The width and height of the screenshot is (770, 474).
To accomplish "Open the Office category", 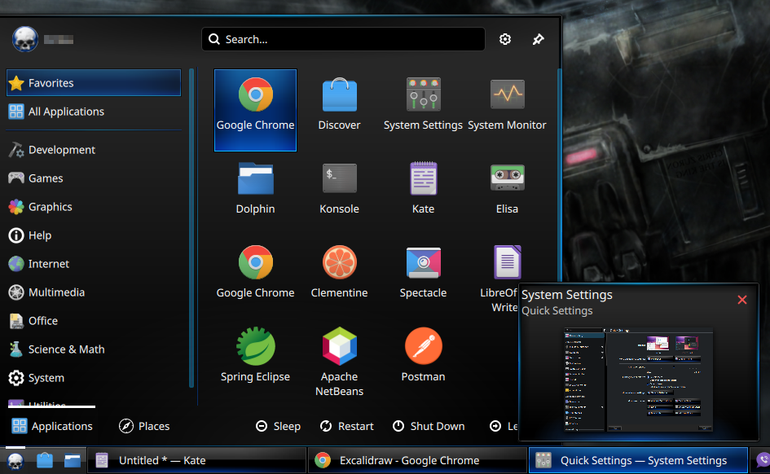I will pyautogui.click(x=94, y=321).
